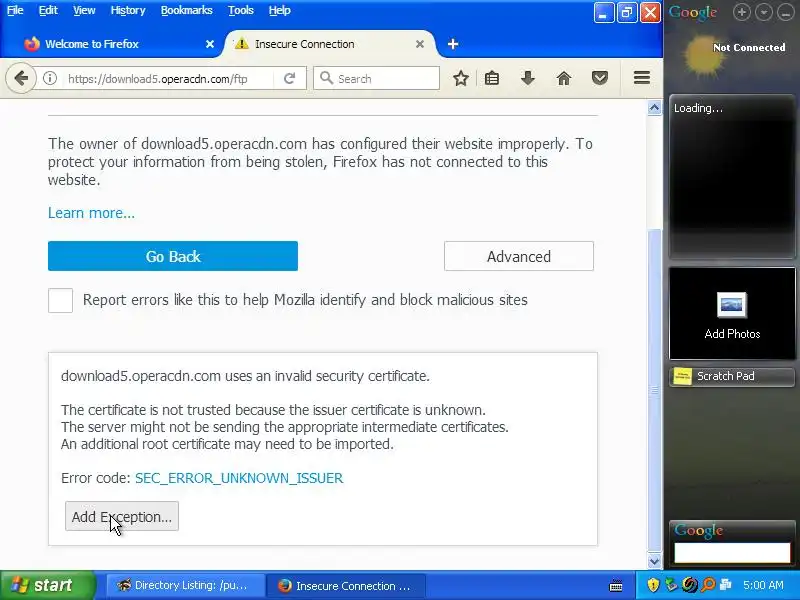The height and width of the screenshot is (600, 800).
Task: Focus the Search input field
Action: point(377,78)
